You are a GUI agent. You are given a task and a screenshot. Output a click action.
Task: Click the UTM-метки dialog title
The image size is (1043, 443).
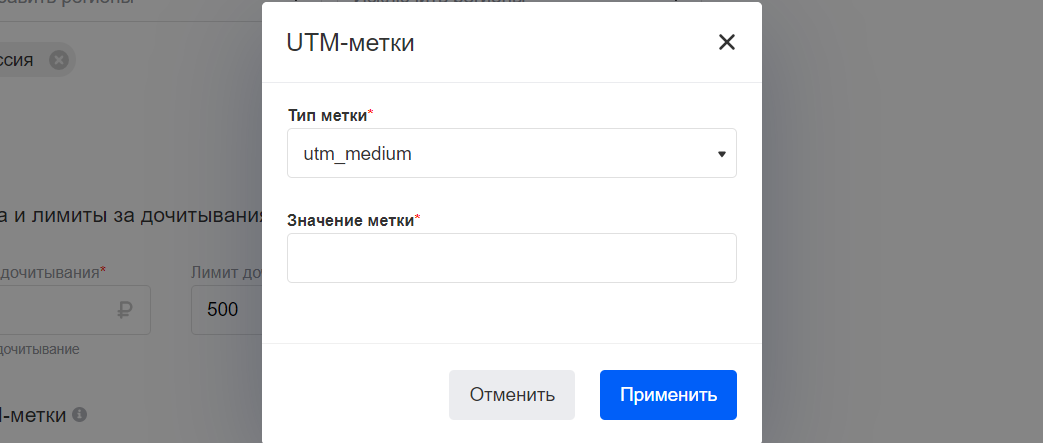tap(351, 43)
